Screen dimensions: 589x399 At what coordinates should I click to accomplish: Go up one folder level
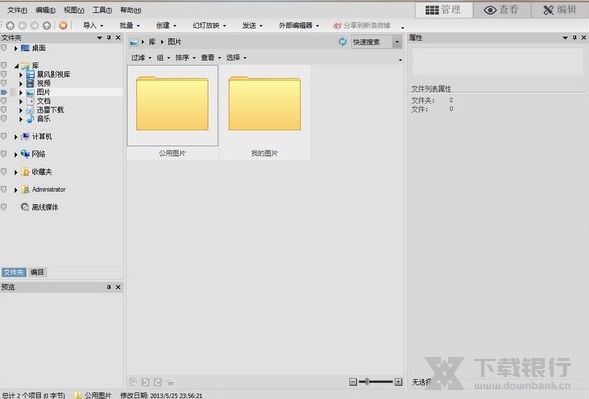(47, 26)
